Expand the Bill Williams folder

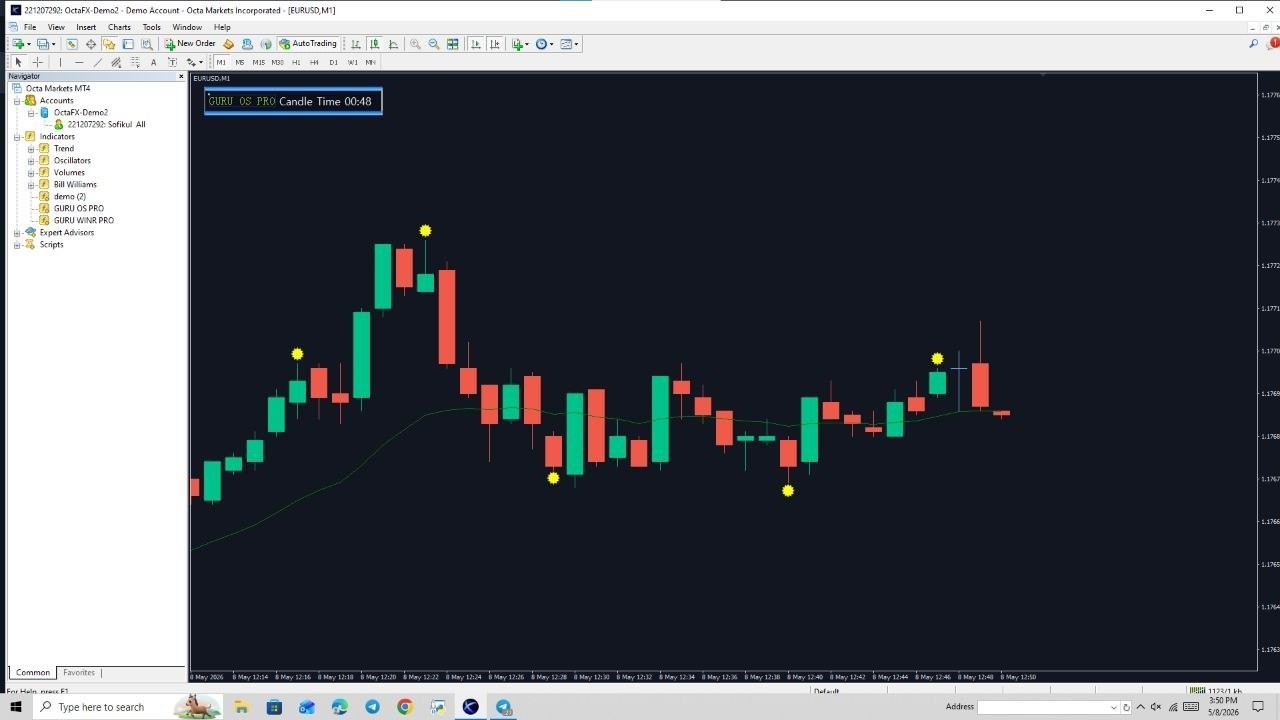click(31, 184)
